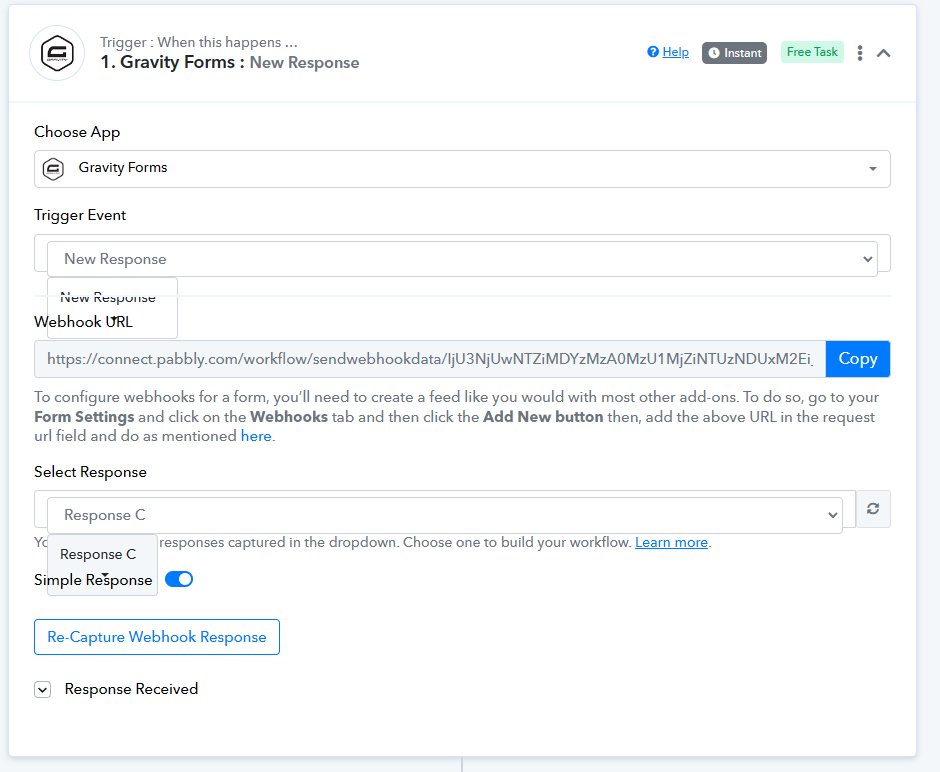
Task: Choose the New Response option in the list
Action: tap(108, 297)
